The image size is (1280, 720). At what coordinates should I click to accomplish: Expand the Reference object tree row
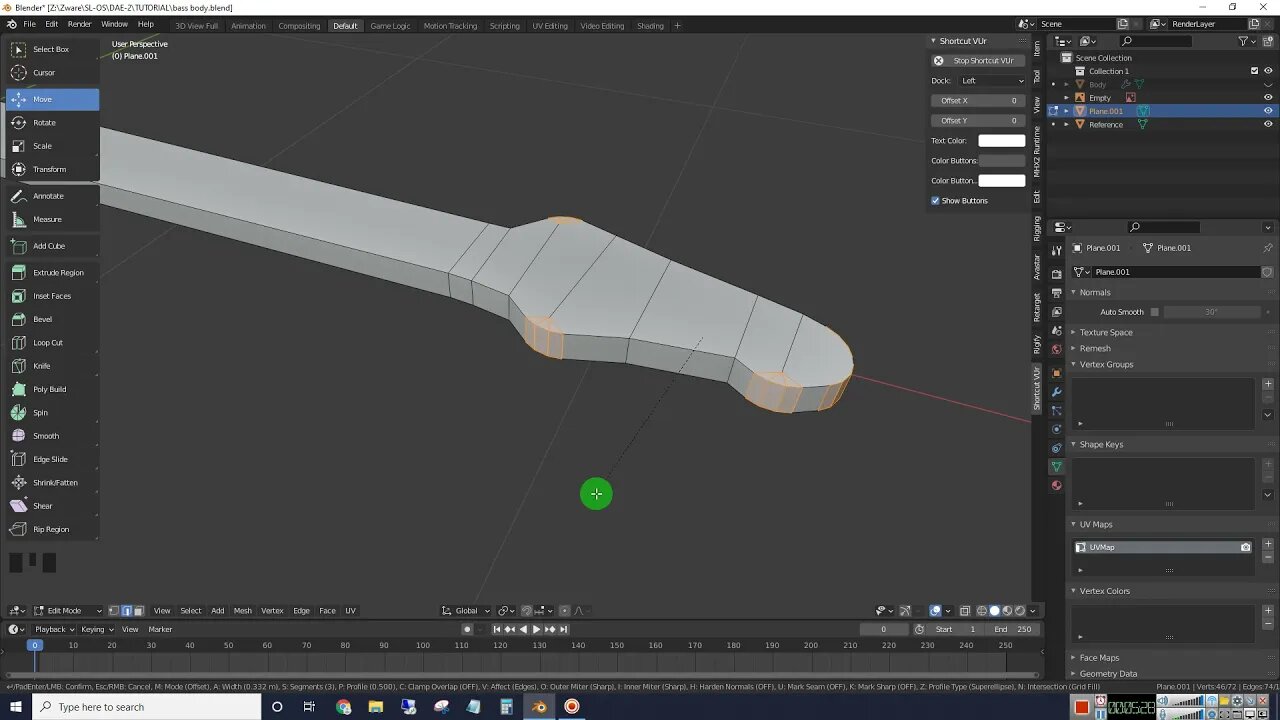click(x=1066, y=125)
